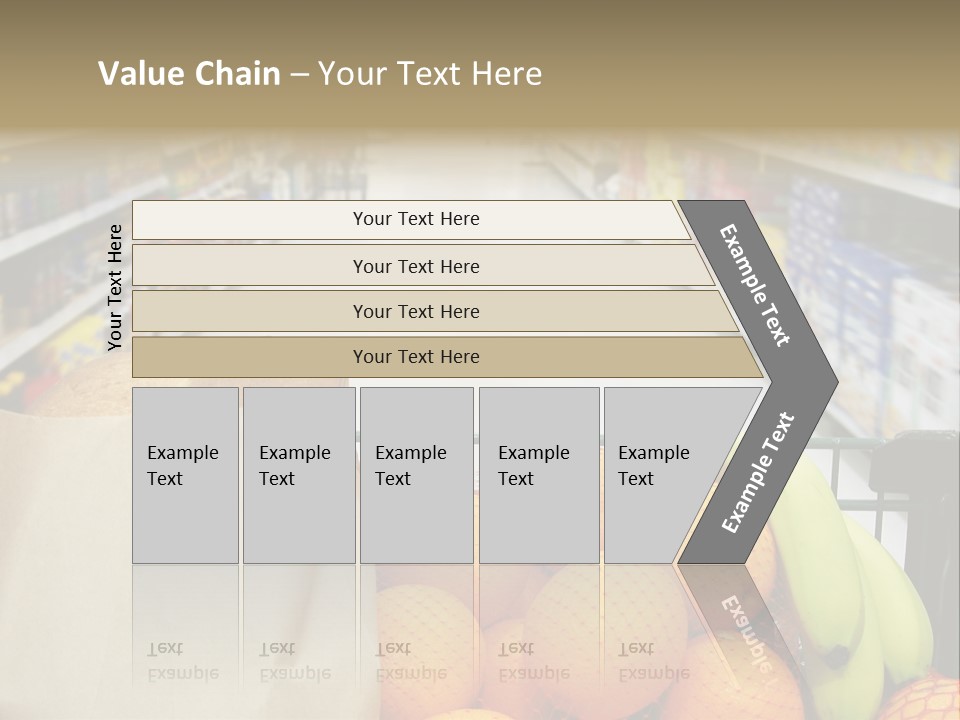Click the lower dark arrow 'Example Text' segment
The width and height of the screenshot is (960, 720).
click(x=758, y=472)
